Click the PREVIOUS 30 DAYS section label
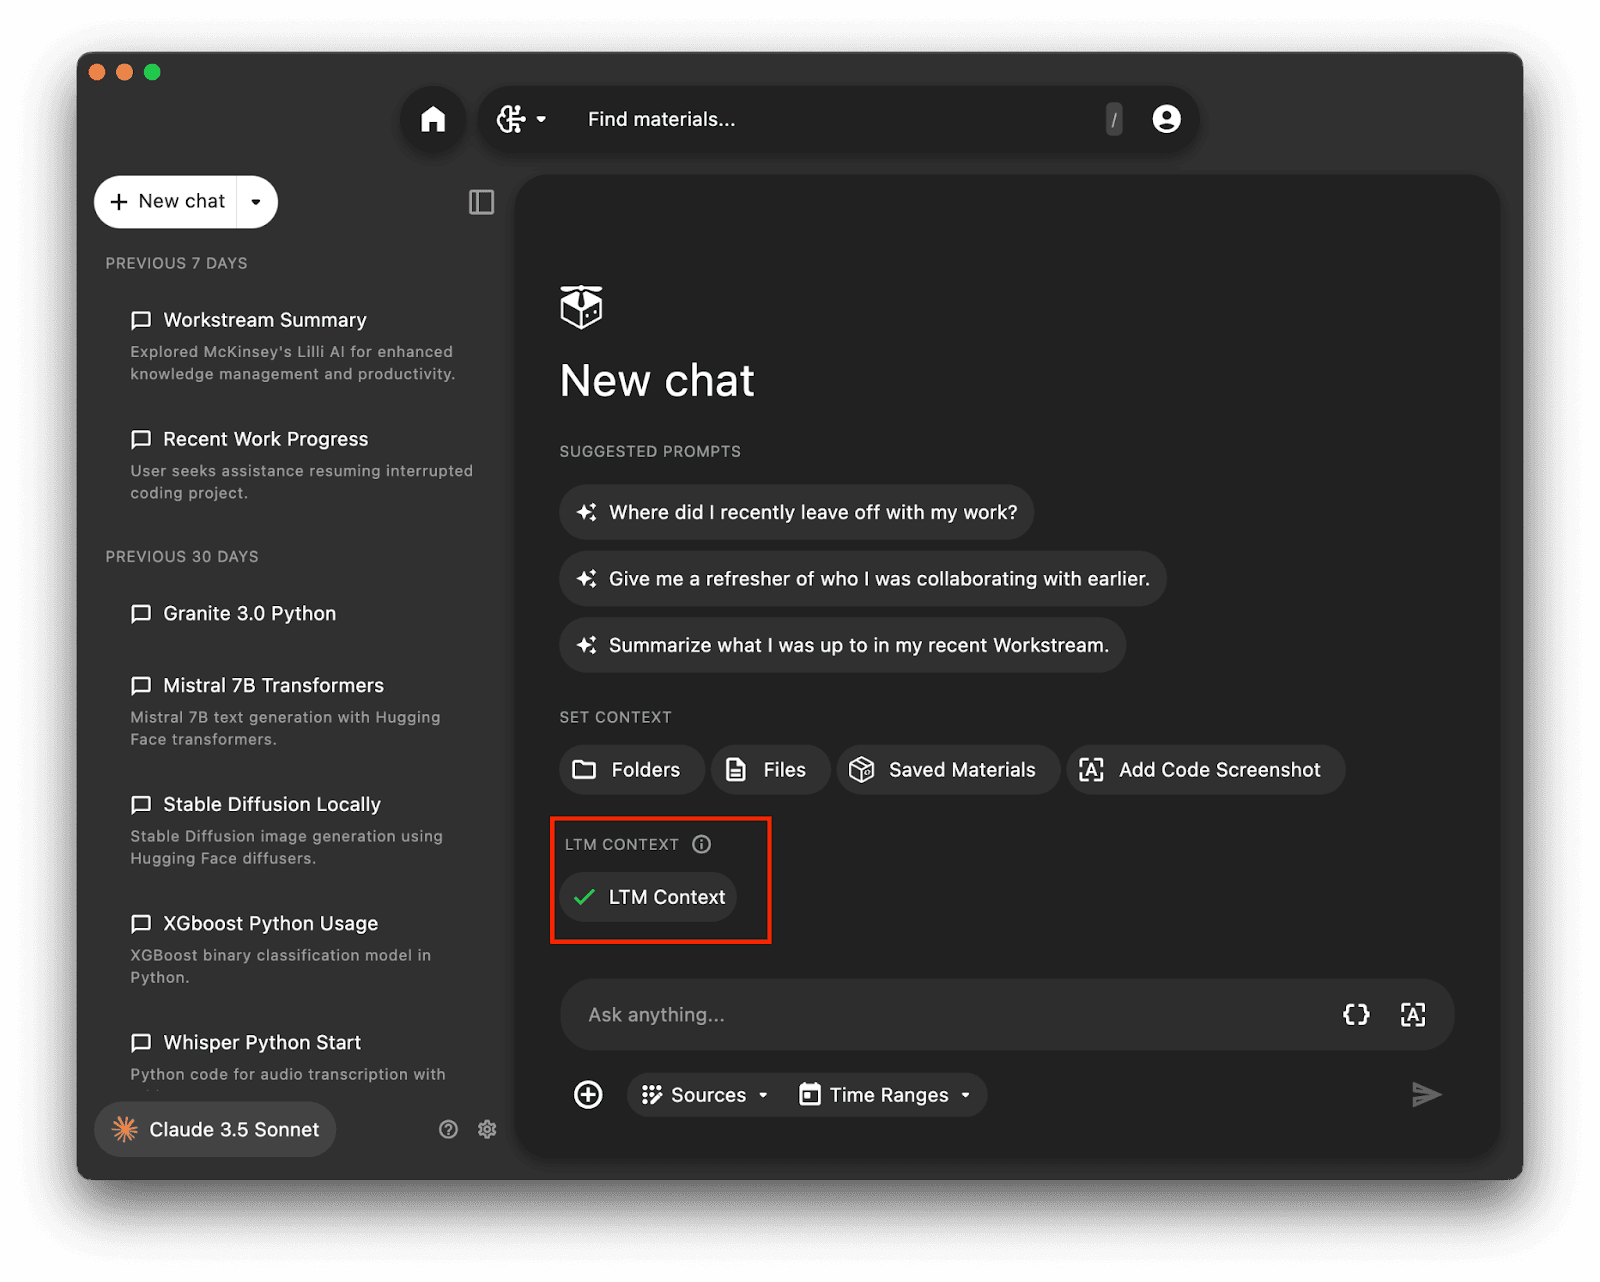 click(x=182, y=557)
